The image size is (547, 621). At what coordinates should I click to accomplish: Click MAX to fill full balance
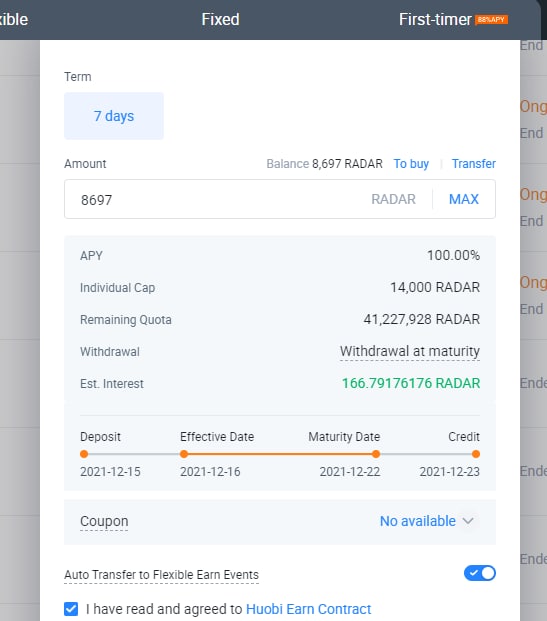coord(464,199)
